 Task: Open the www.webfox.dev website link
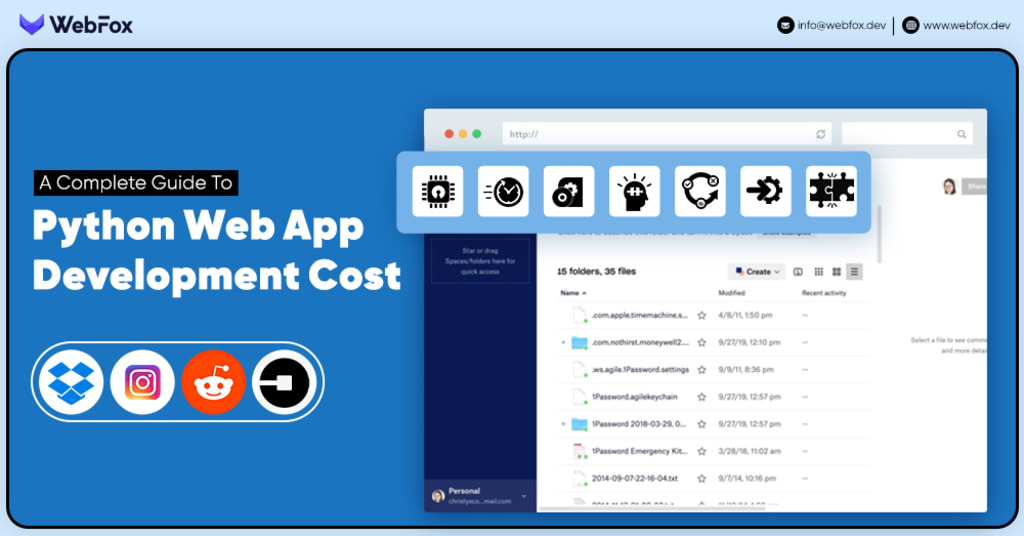(956, 25)
